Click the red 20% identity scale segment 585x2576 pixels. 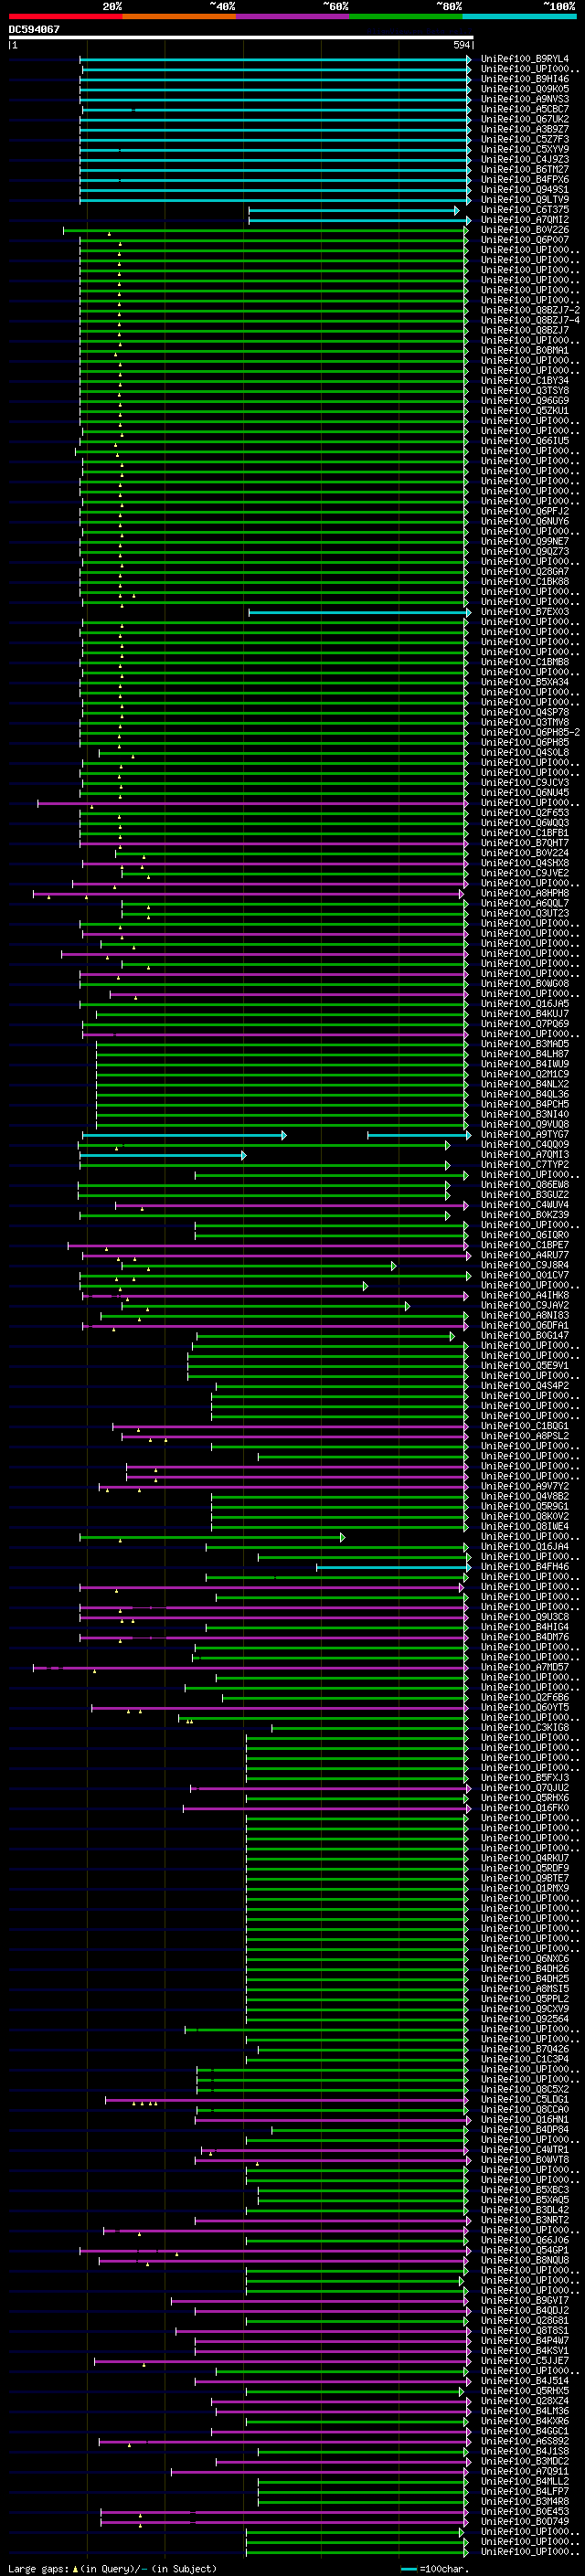click(66, 16)
